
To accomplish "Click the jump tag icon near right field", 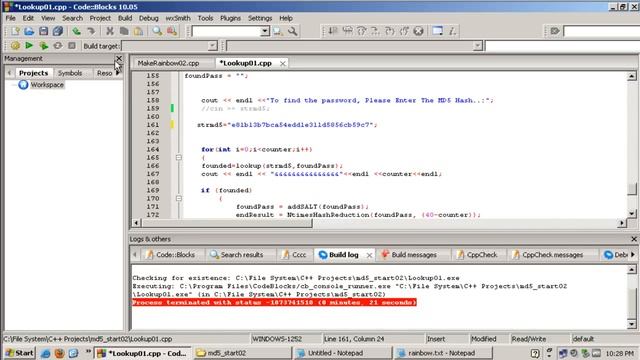I will (x=554, y=31).
